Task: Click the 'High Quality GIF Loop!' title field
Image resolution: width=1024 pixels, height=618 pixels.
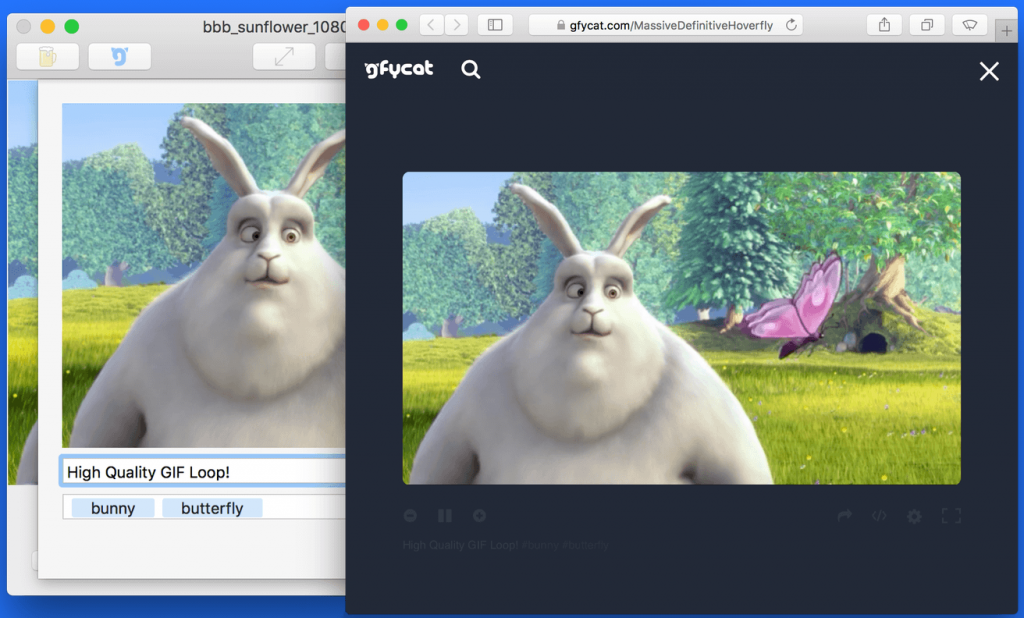Action: [x=203, y=472]
